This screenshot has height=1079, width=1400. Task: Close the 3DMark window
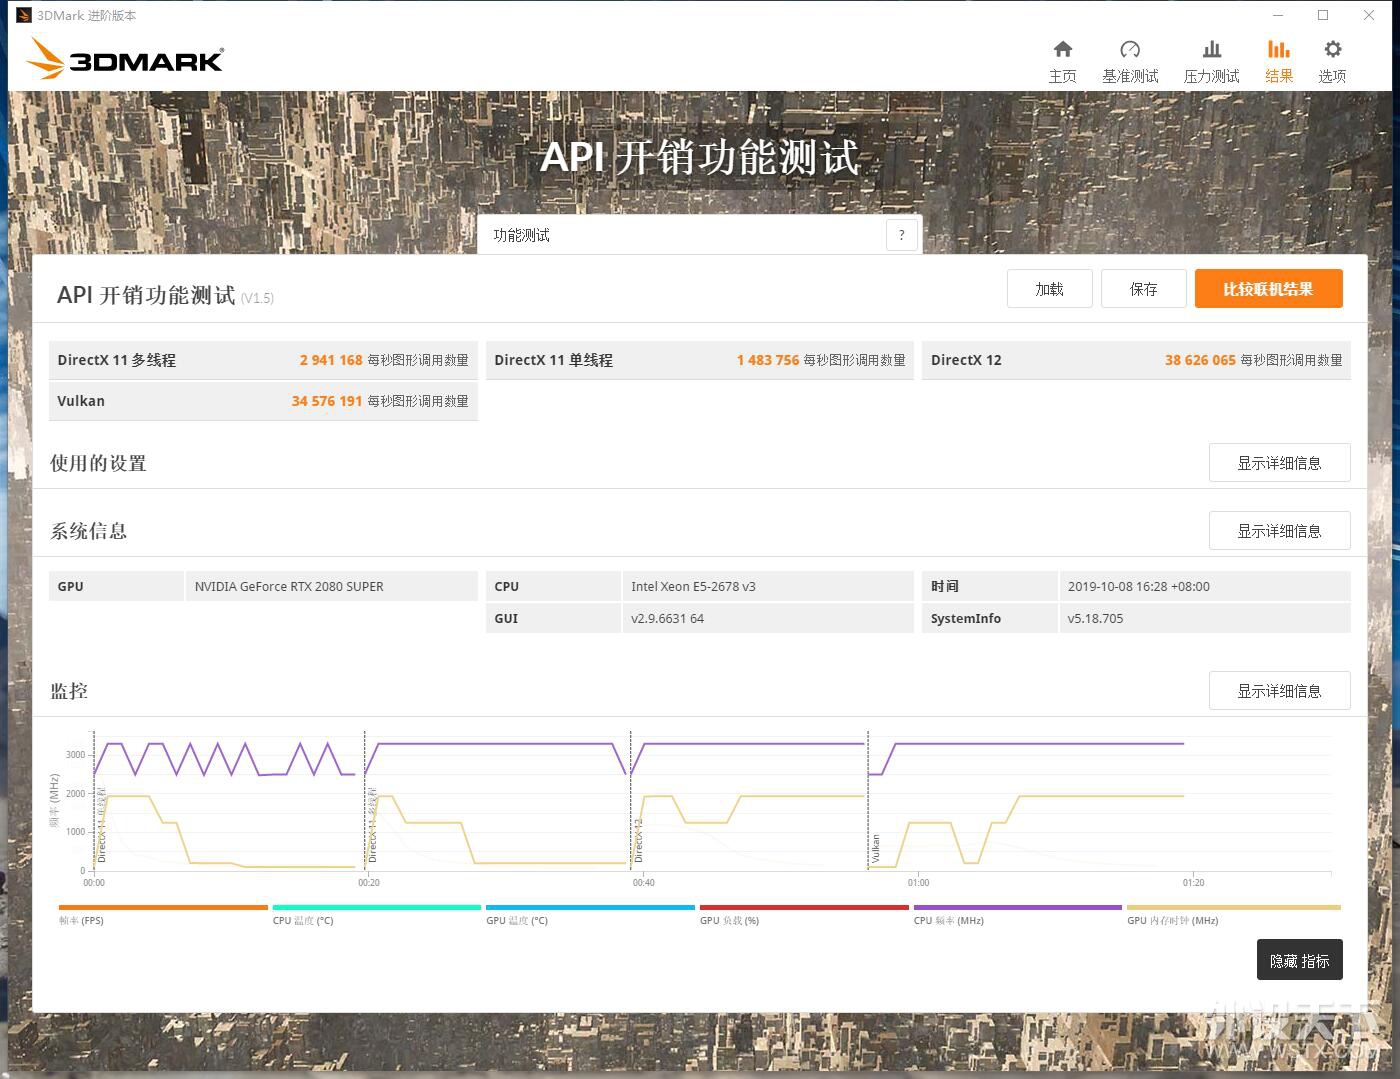(1369, 15)
